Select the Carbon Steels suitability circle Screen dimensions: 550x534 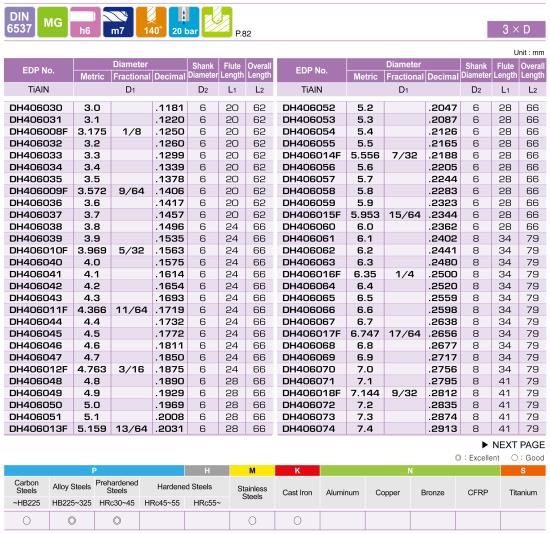[x=27, y=521]
